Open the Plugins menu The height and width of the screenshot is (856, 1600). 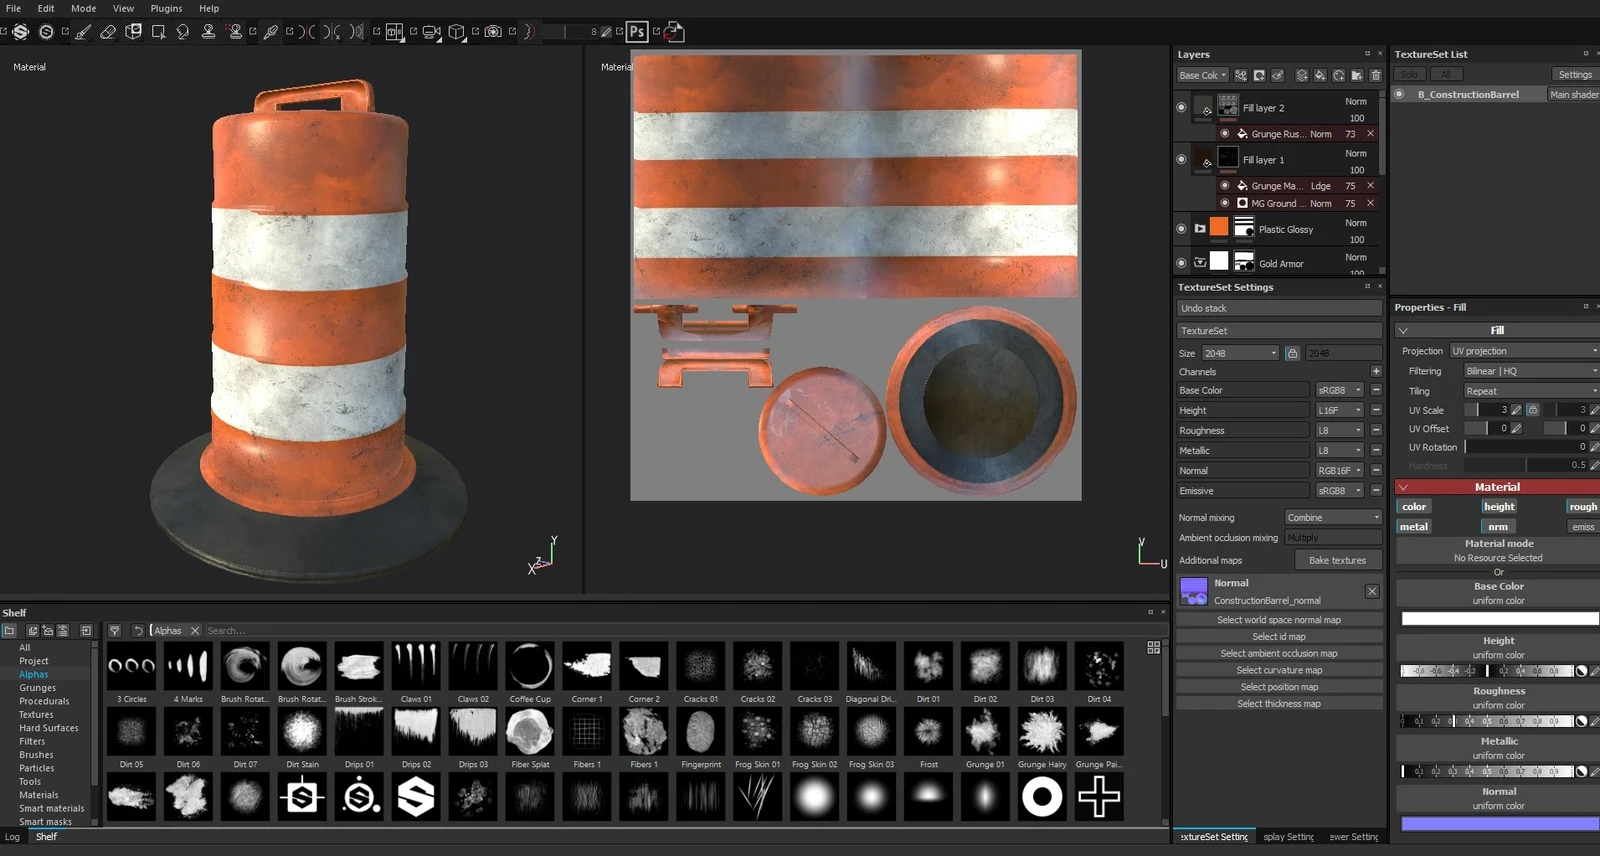tap(166, 8)
